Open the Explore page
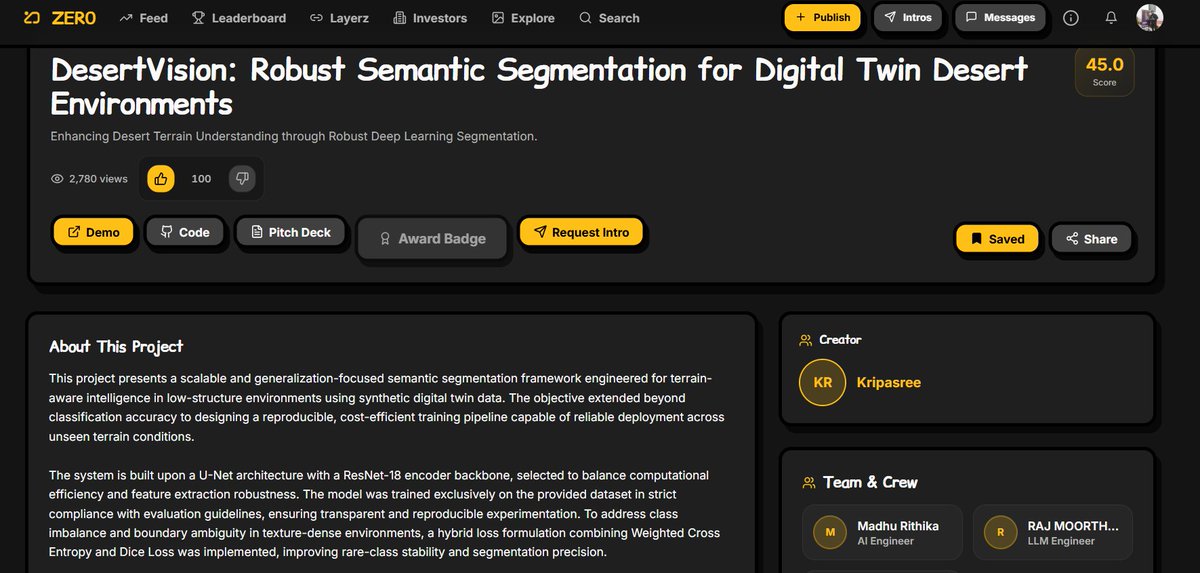 point(523,18)
